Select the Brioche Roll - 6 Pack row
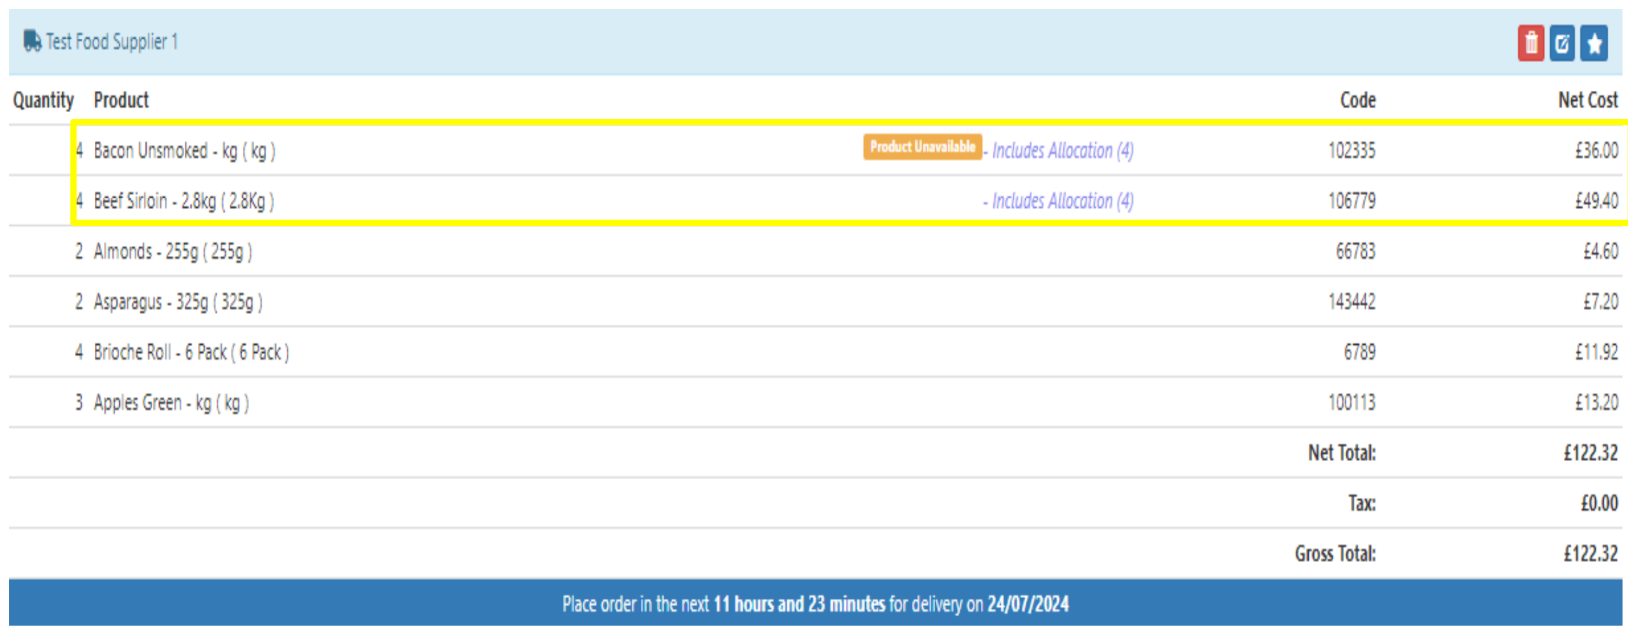Image resolution: width=1628 pixels, height=631 pixels. point(191,352)
